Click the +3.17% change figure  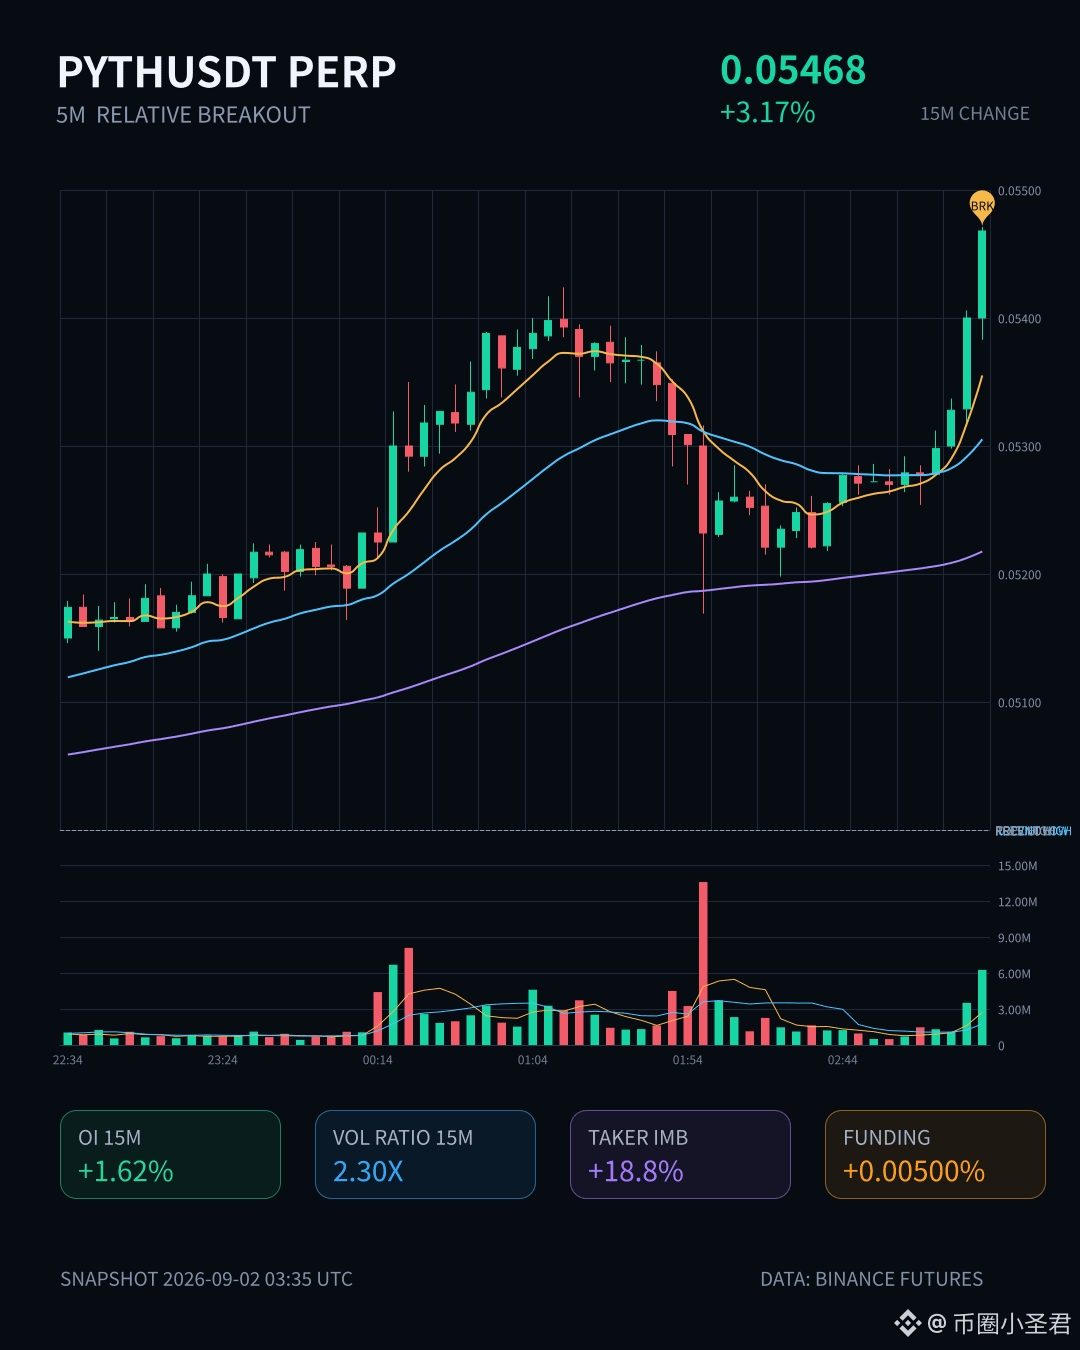click(768, 112)
